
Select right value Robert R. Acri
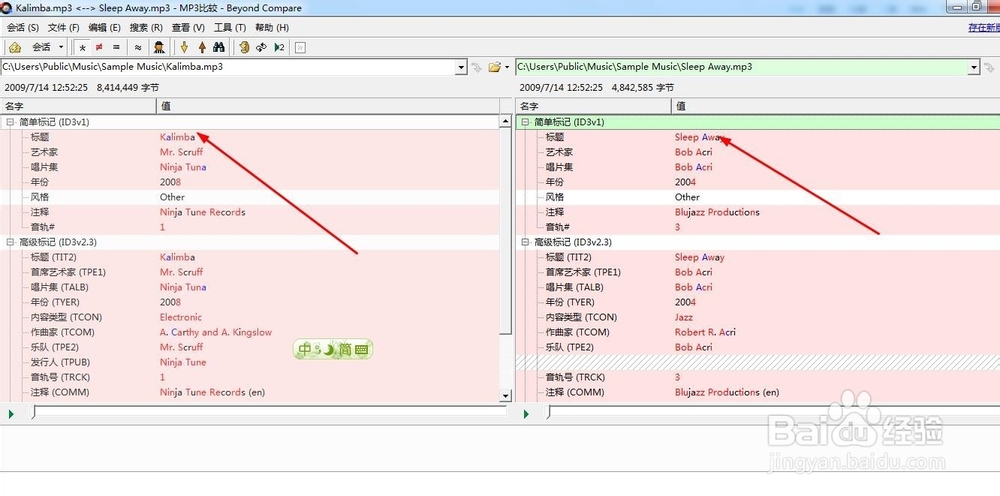(705, 332)
